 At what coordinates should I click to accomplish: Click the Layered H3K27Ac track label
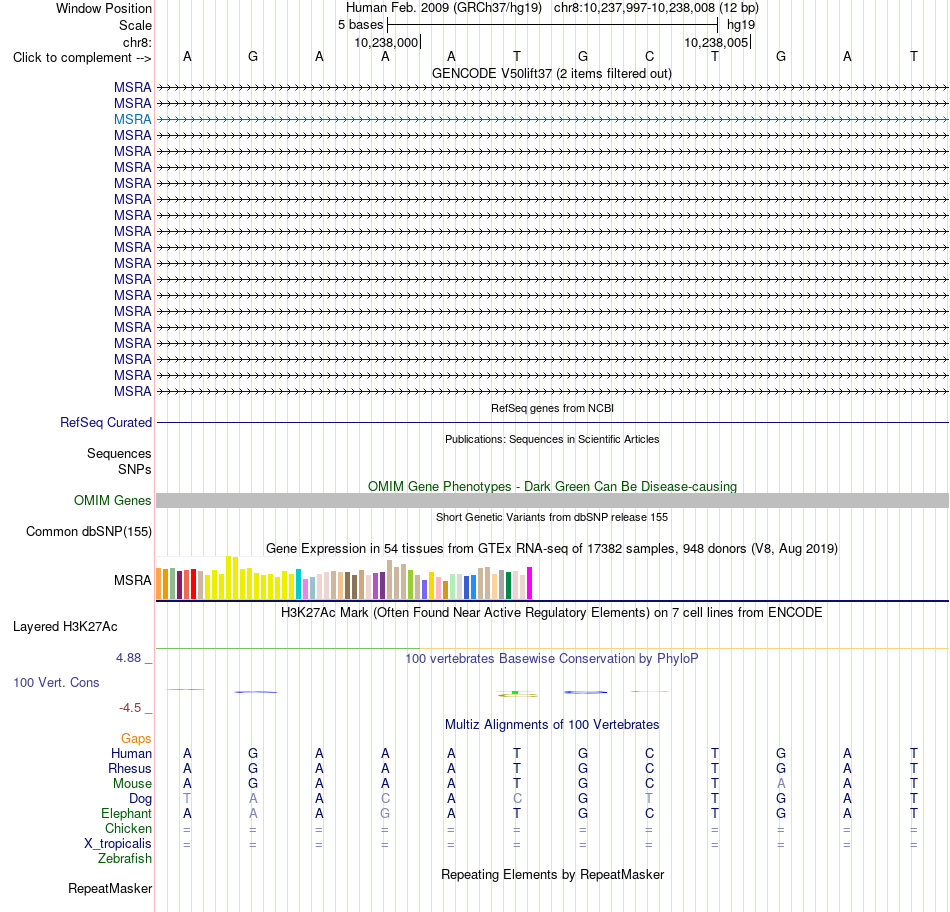[x=65, y=627]
